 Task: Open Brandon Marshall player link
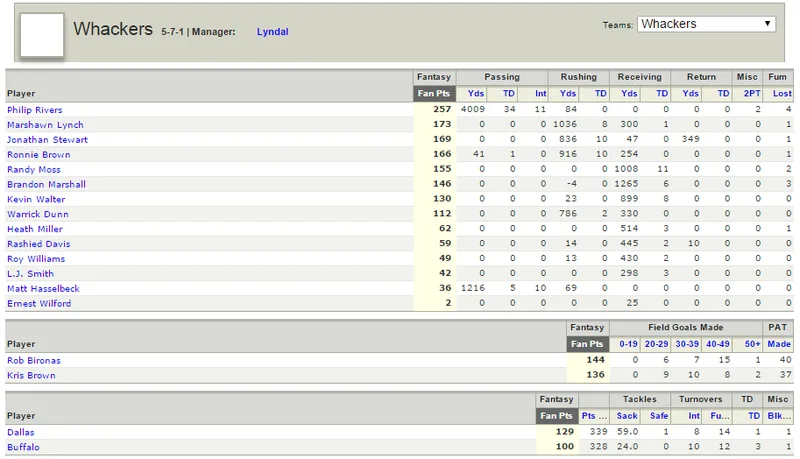click(x=46, y=184)
